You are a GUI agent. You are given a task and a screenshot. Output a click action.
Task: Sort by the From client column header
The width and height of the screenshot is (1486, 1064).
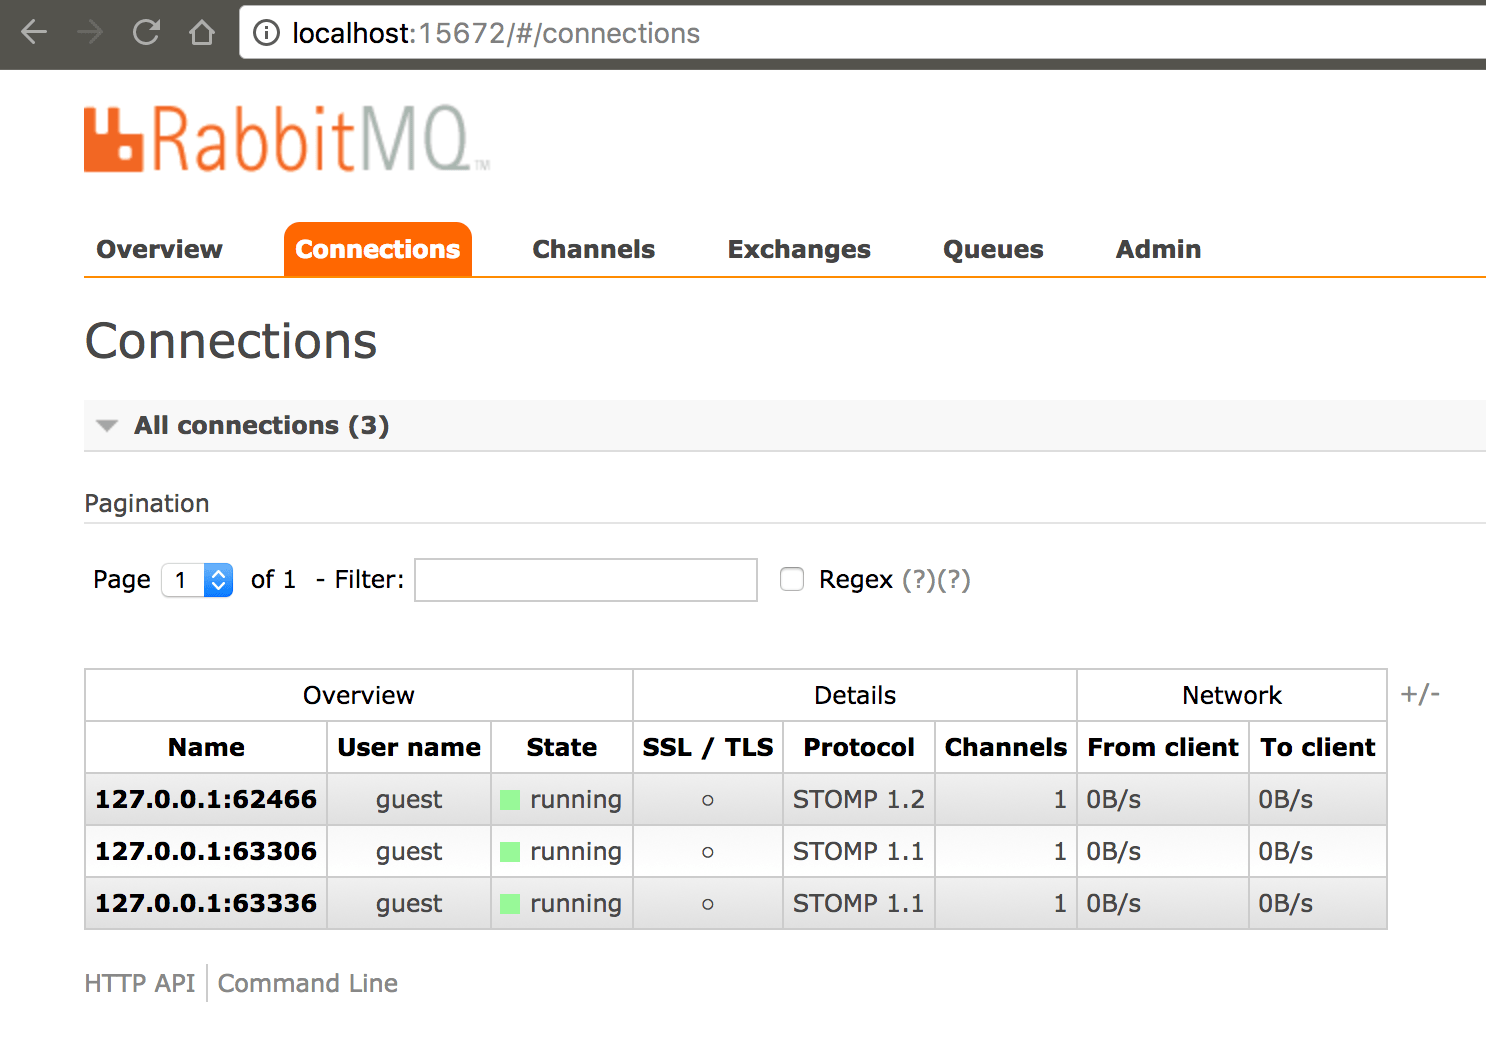pyautogui.click(x=1163, y=747)
